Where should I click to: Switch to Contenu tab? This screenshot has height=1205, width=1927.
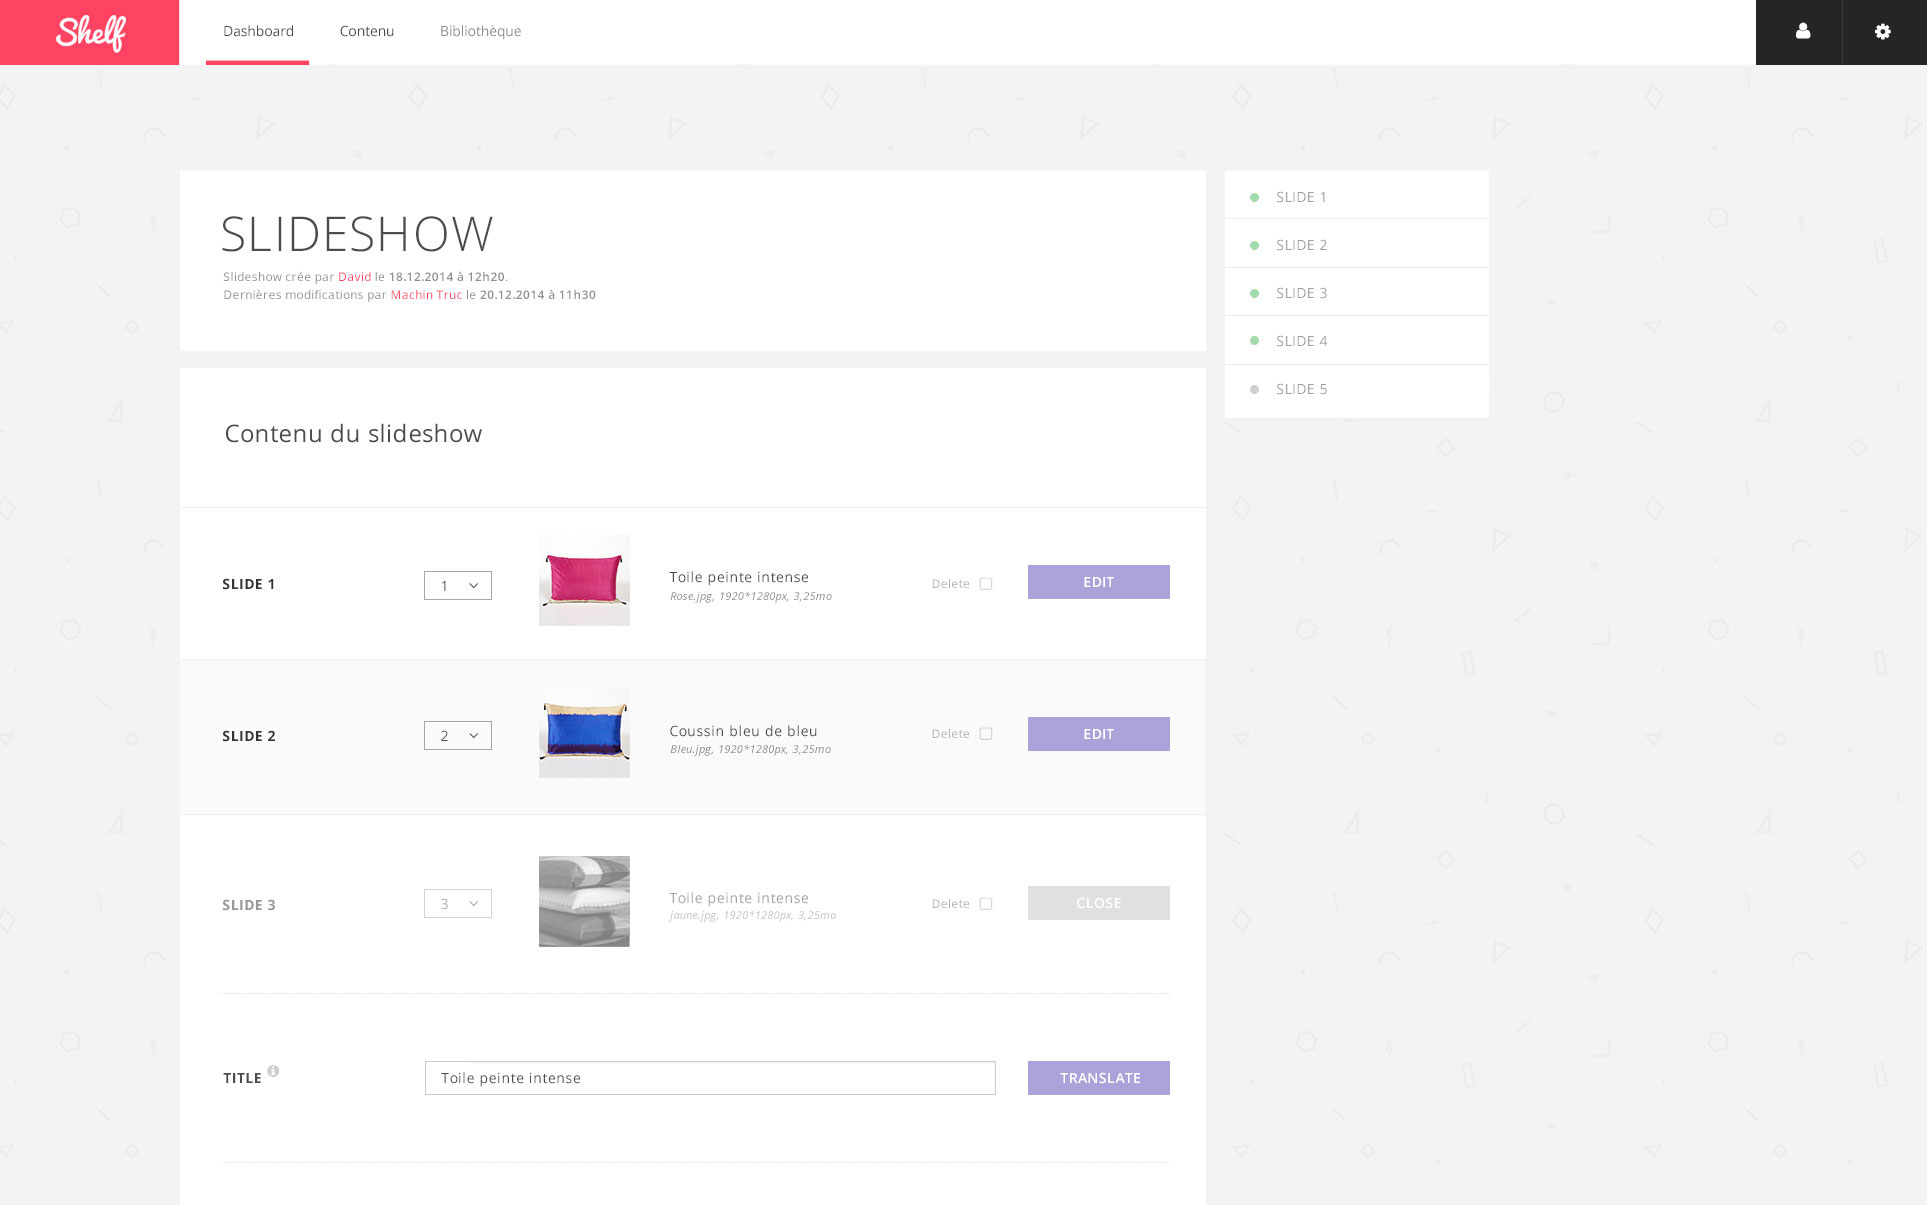tap(367, 31)
